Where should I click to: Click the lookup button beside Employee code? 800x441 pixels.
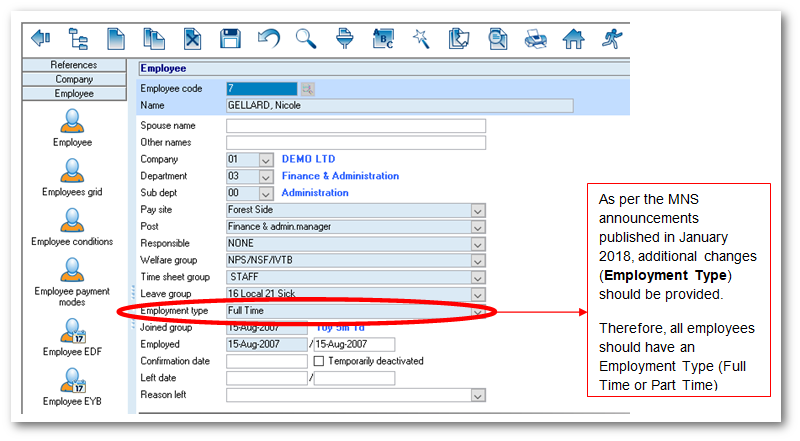click(x=308, y=89)
